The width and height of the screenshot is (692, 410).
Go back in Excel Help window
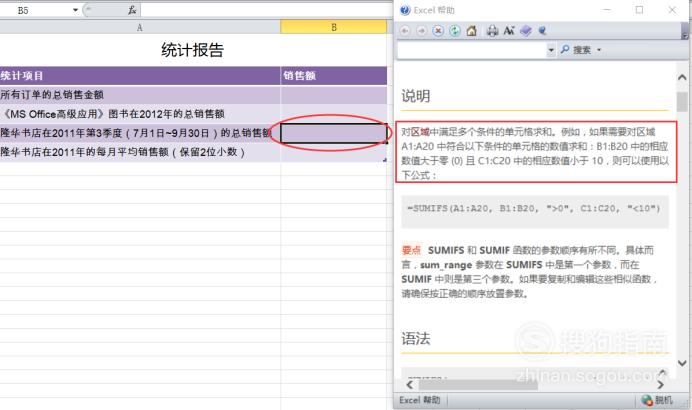pyautogui.click(x=405, y=30)
